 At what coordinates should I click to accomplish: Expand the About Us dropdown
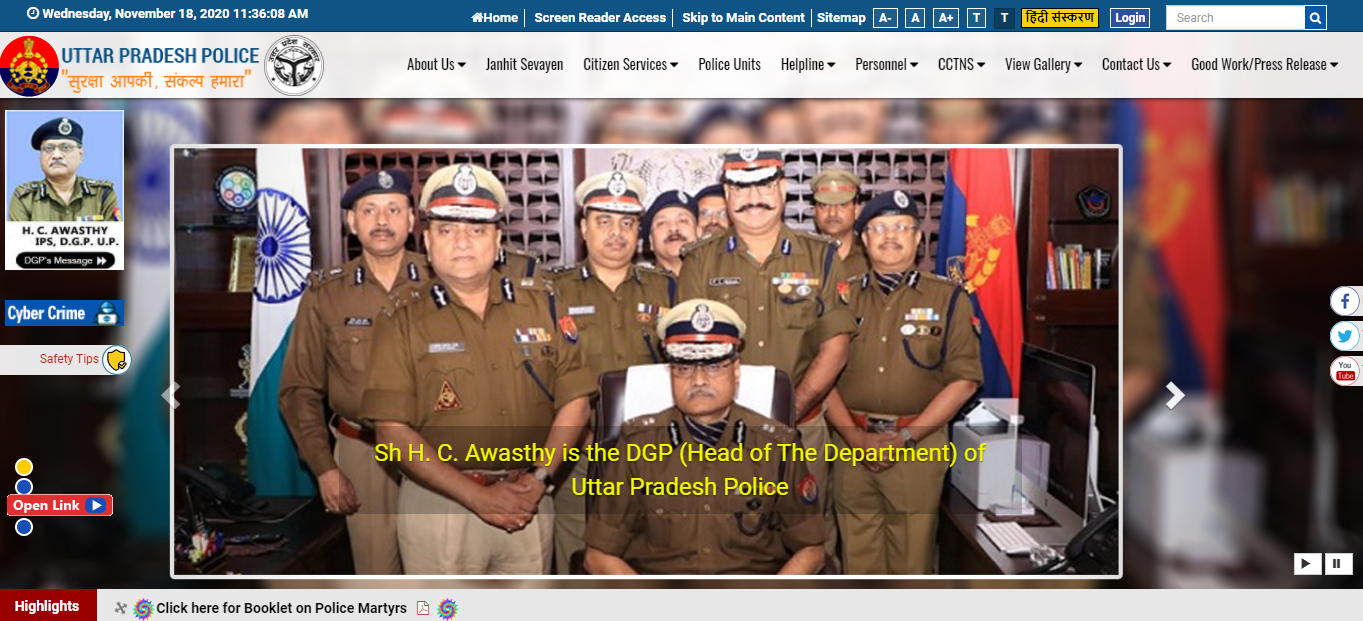(x=436, y=65)
